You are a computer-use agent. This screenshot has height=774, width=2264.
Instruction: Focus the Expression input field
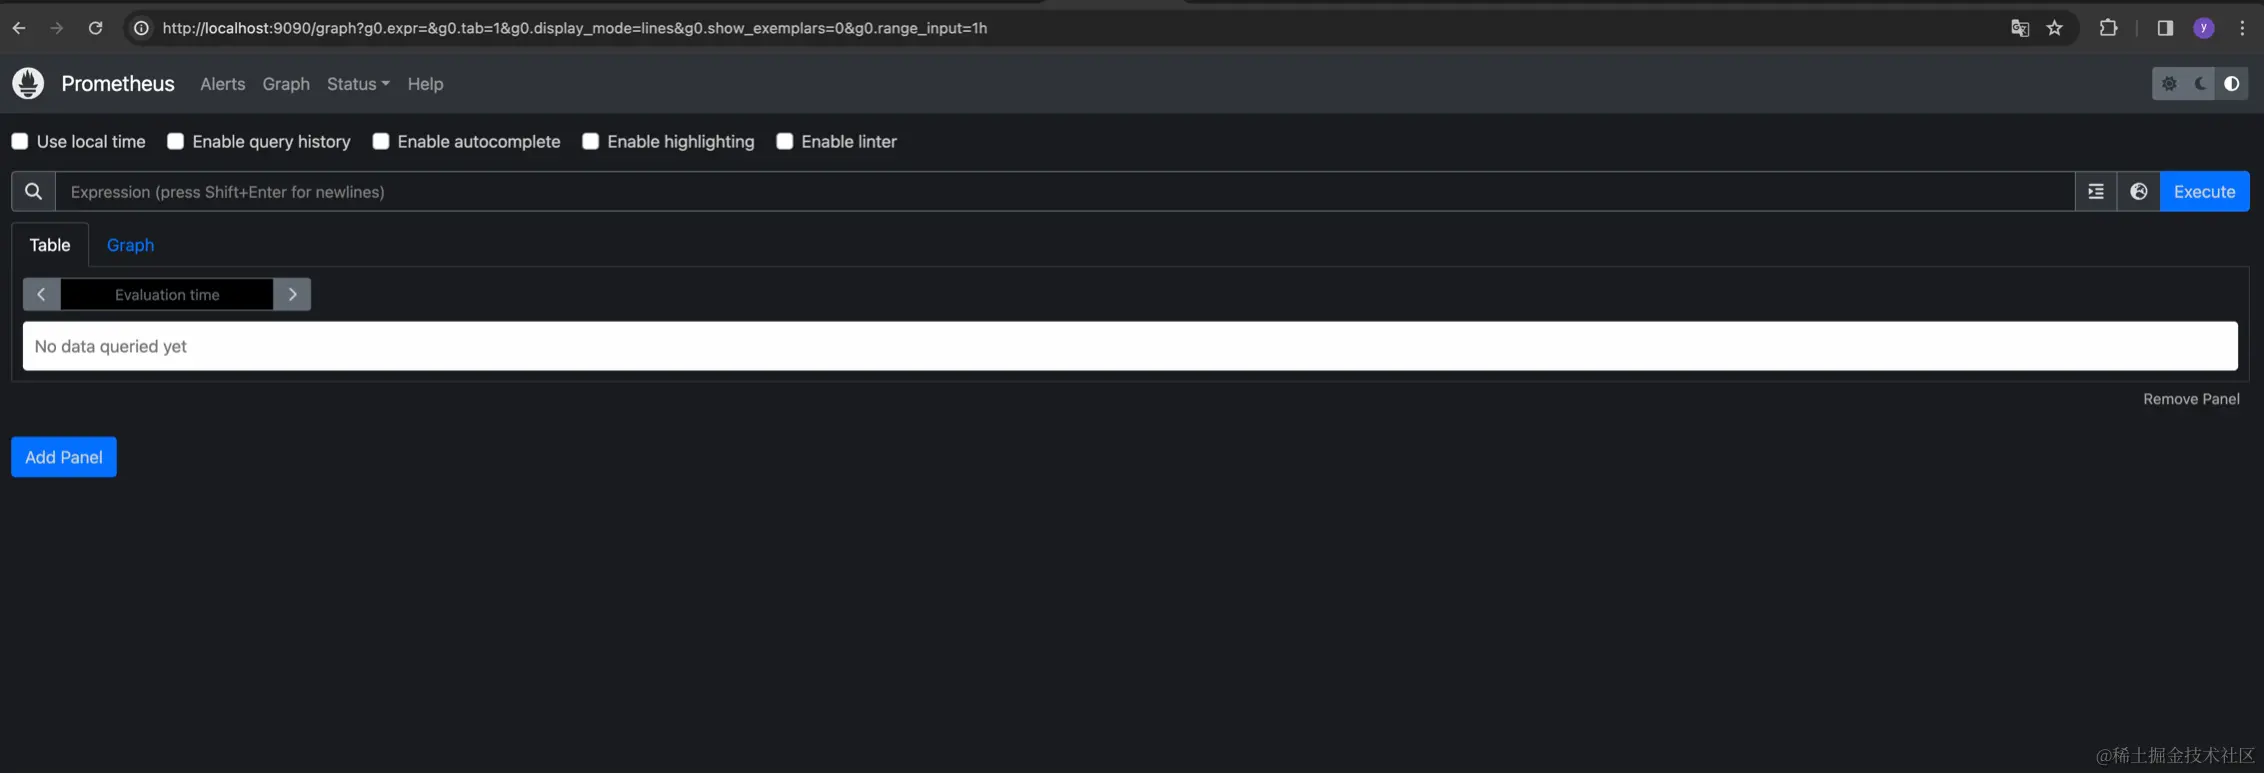pos(1065,191)
